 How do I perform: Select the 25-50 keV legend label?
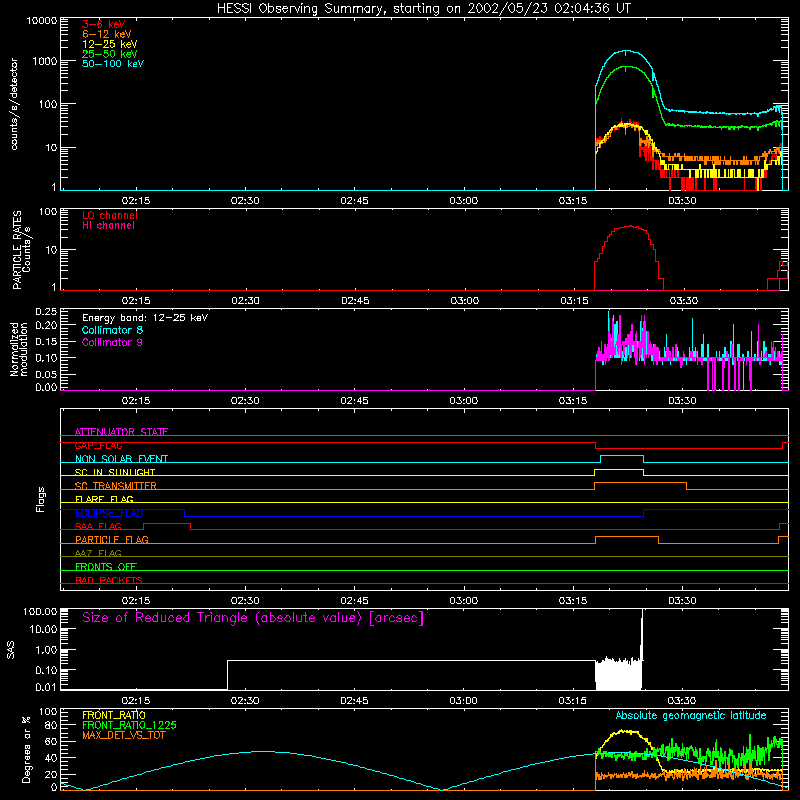tap(109, 54)
